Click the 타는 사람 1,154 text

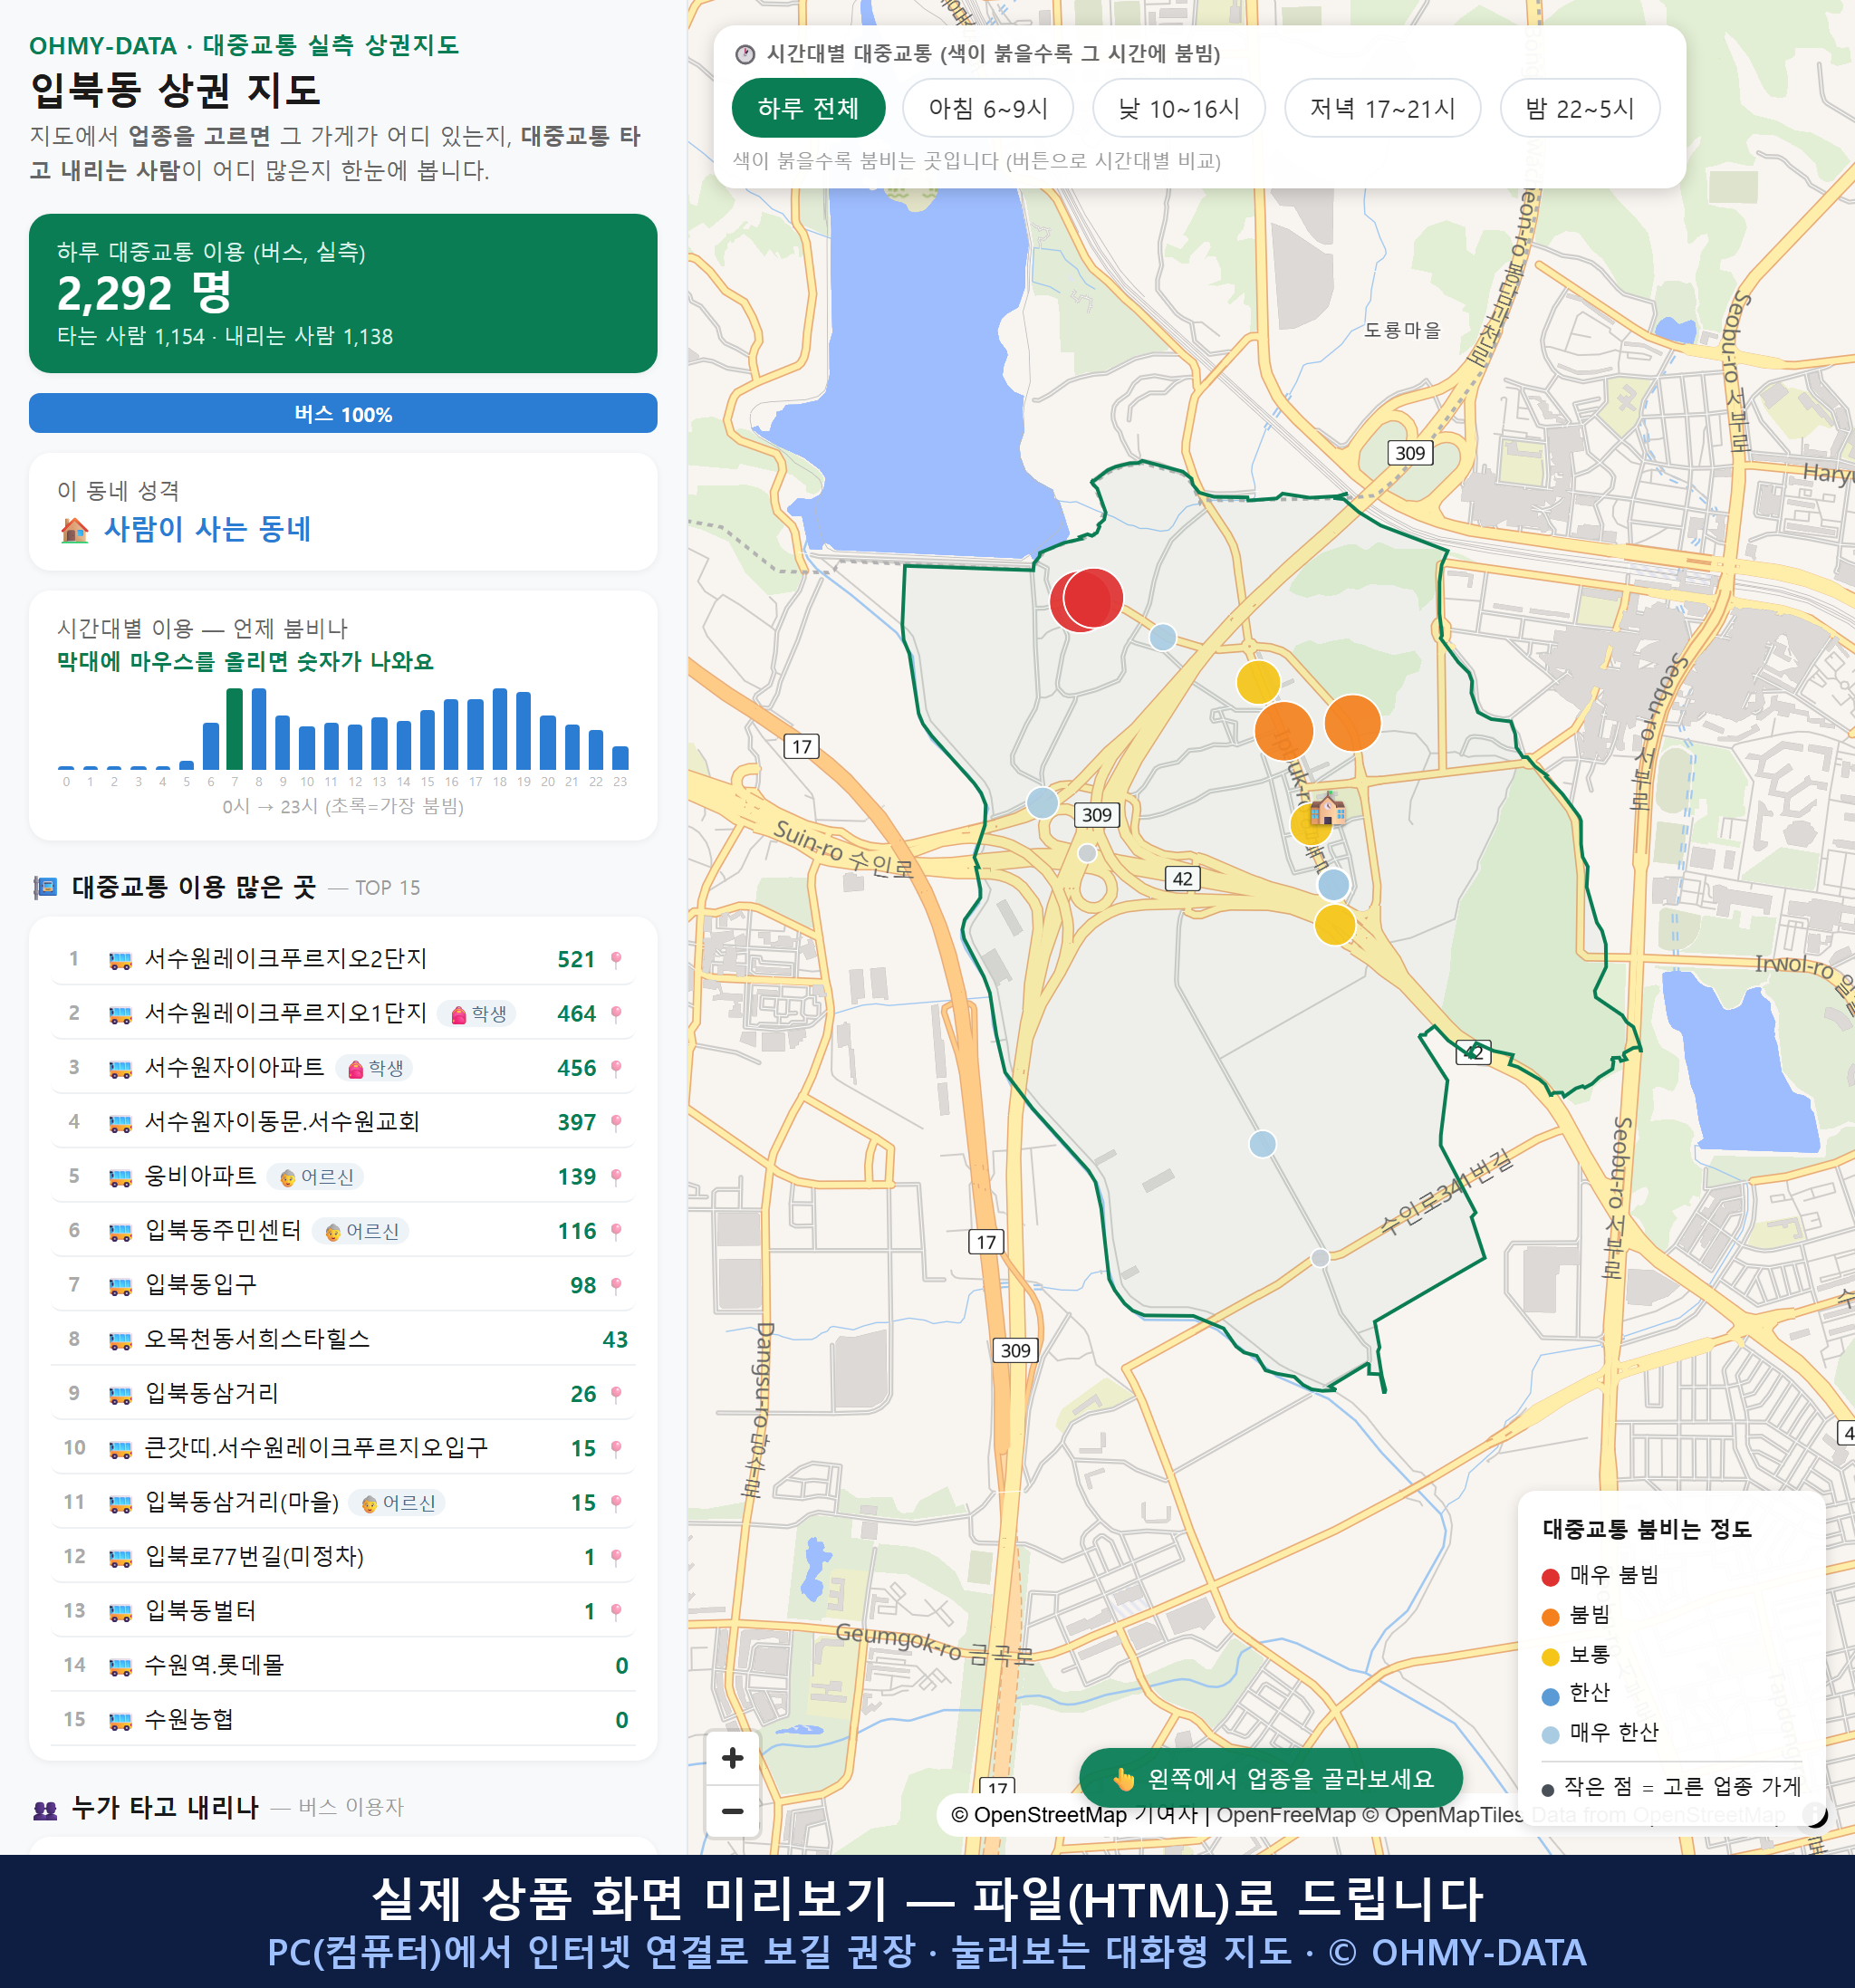131,336
